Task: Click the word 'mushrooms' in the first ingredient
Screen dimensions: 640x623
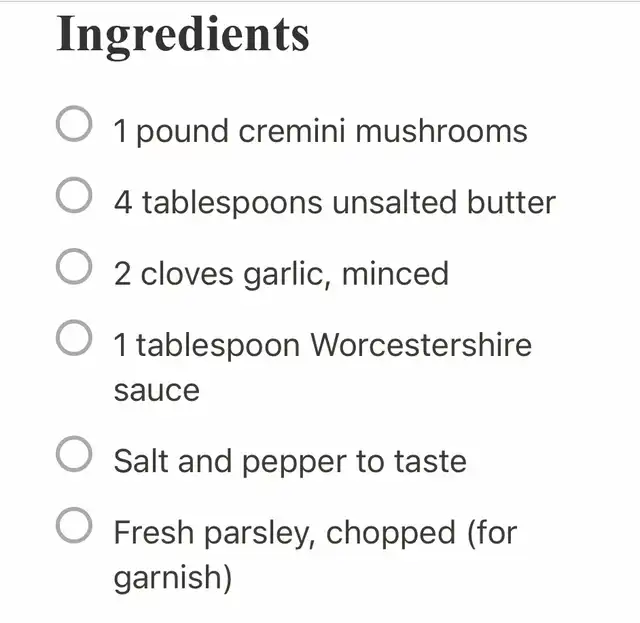Action: [445, 131]
